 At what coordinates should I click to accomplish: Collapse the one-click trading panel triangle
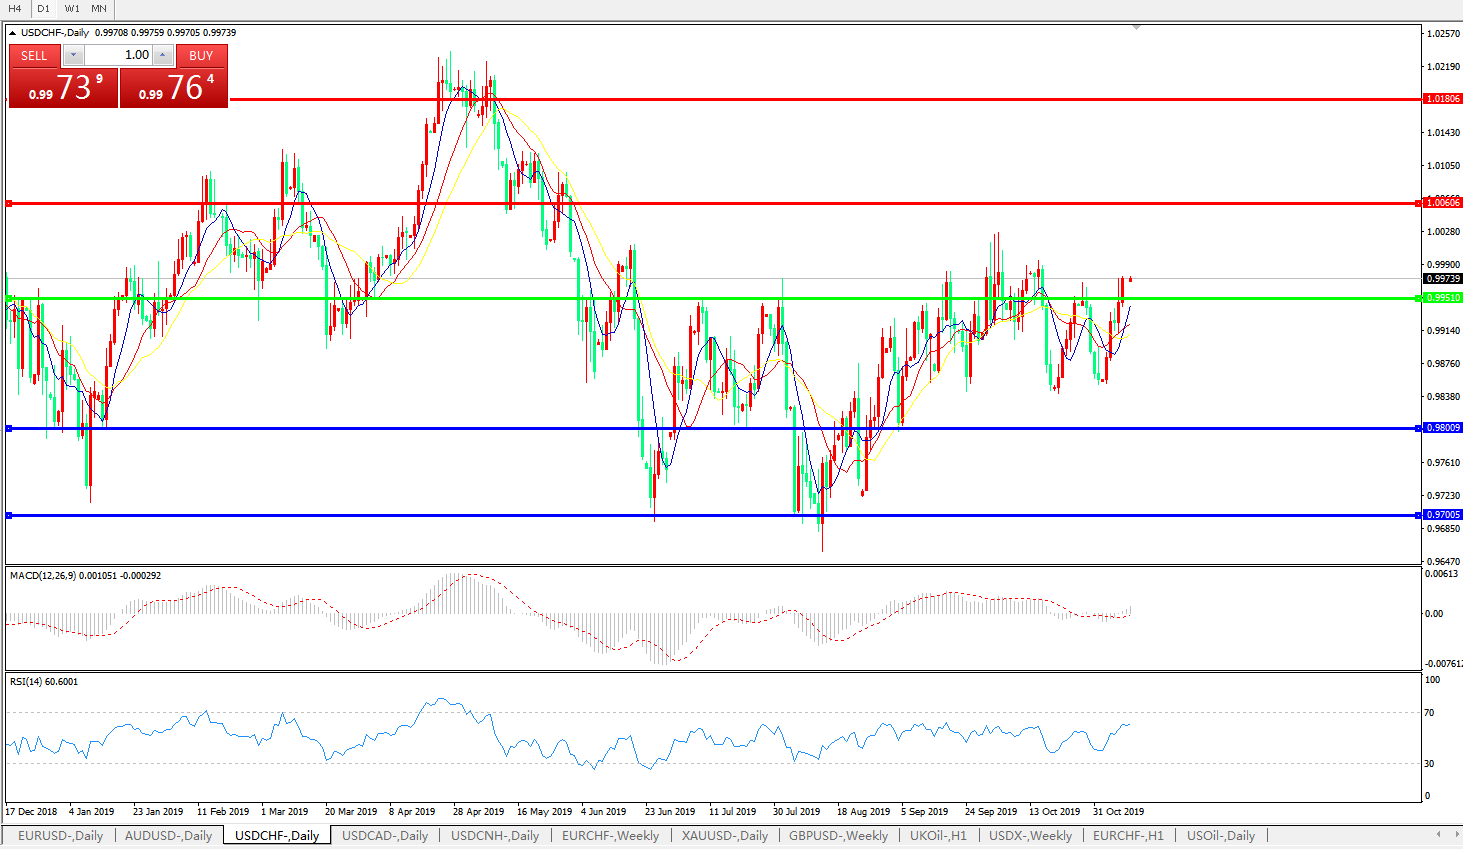tap(13, 33)
